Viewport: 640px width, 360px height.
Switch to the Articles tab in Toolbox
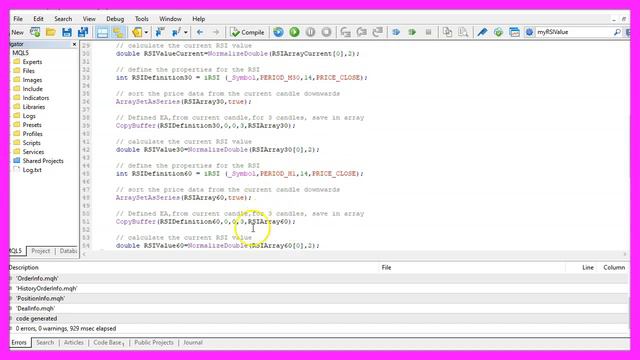click(73, 342)
